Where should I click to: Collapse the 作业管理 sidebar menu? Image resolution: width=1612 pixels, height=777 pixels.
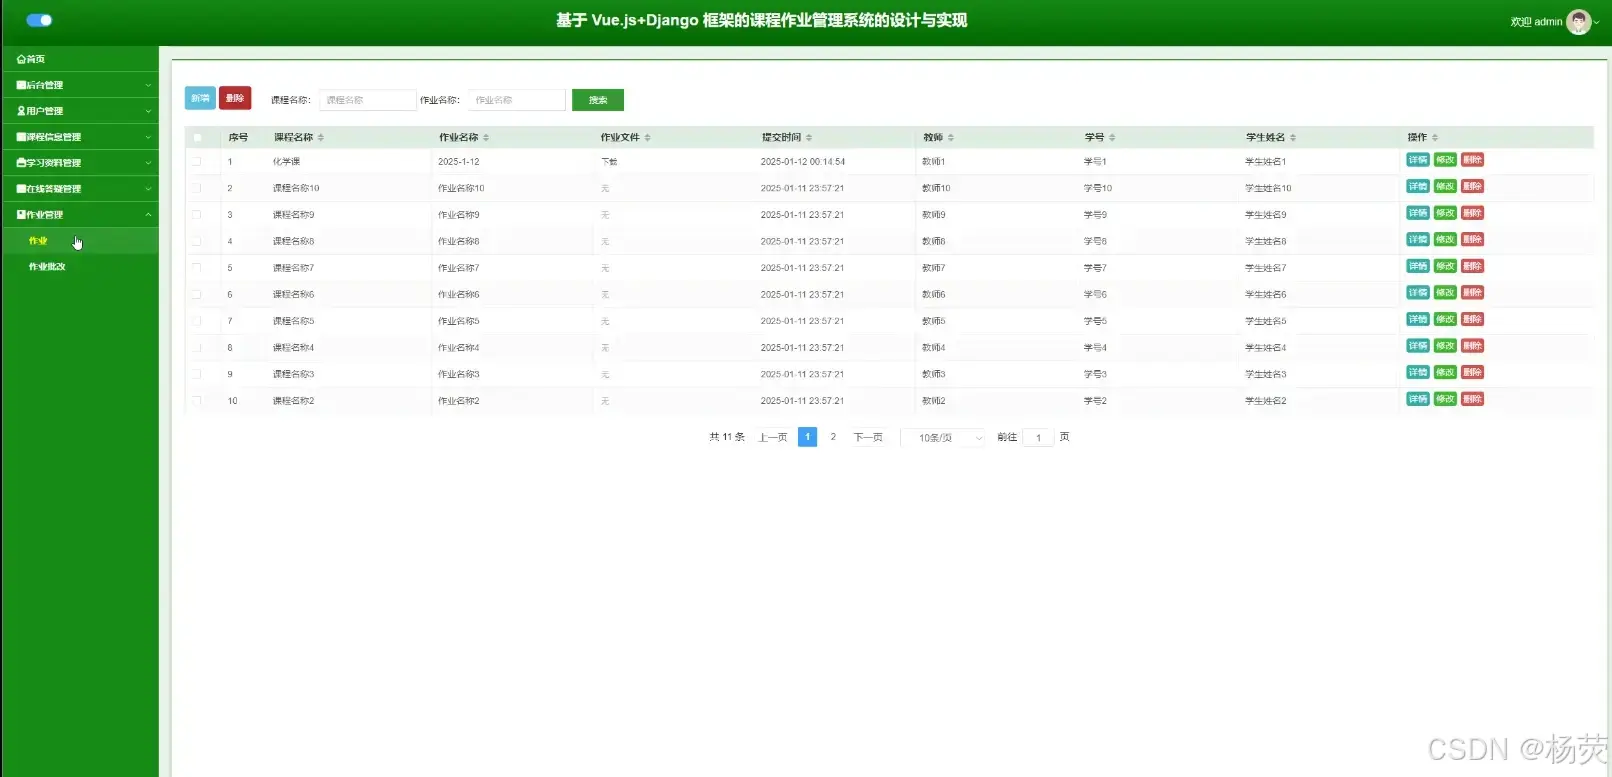coord(79,215)
